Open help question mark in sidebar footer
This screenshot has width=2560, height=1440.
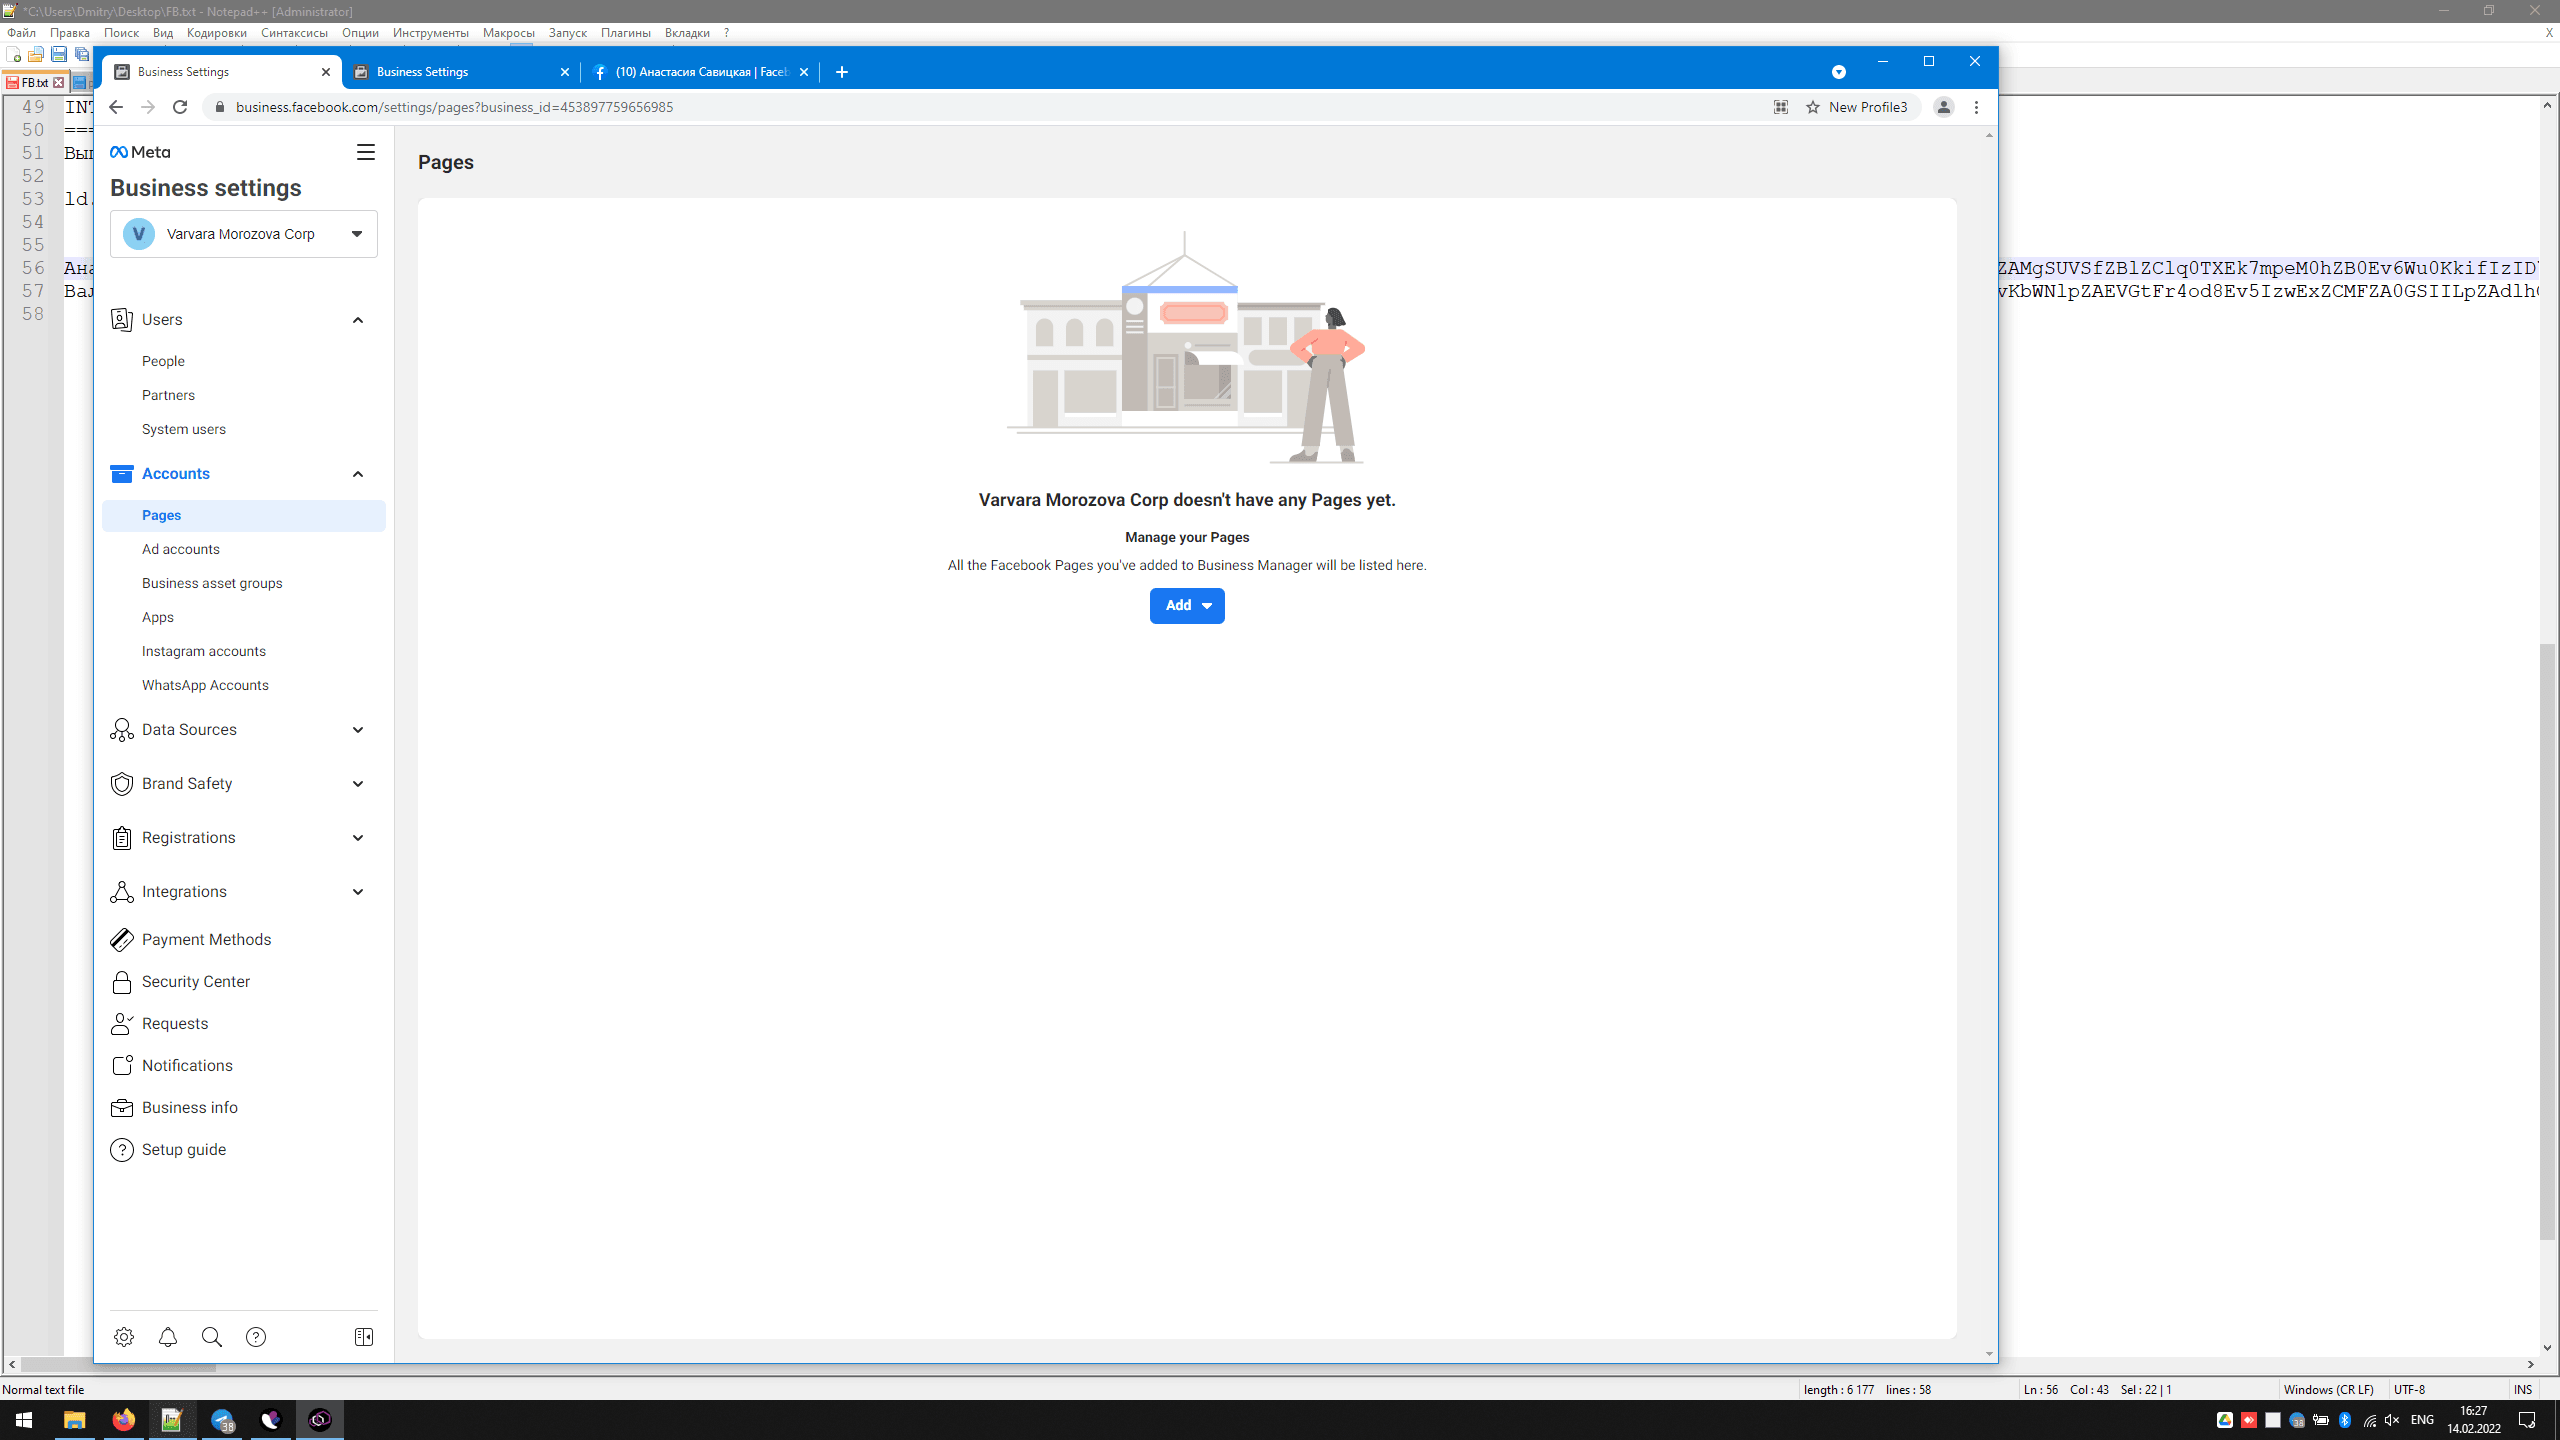pos(256,1337)
